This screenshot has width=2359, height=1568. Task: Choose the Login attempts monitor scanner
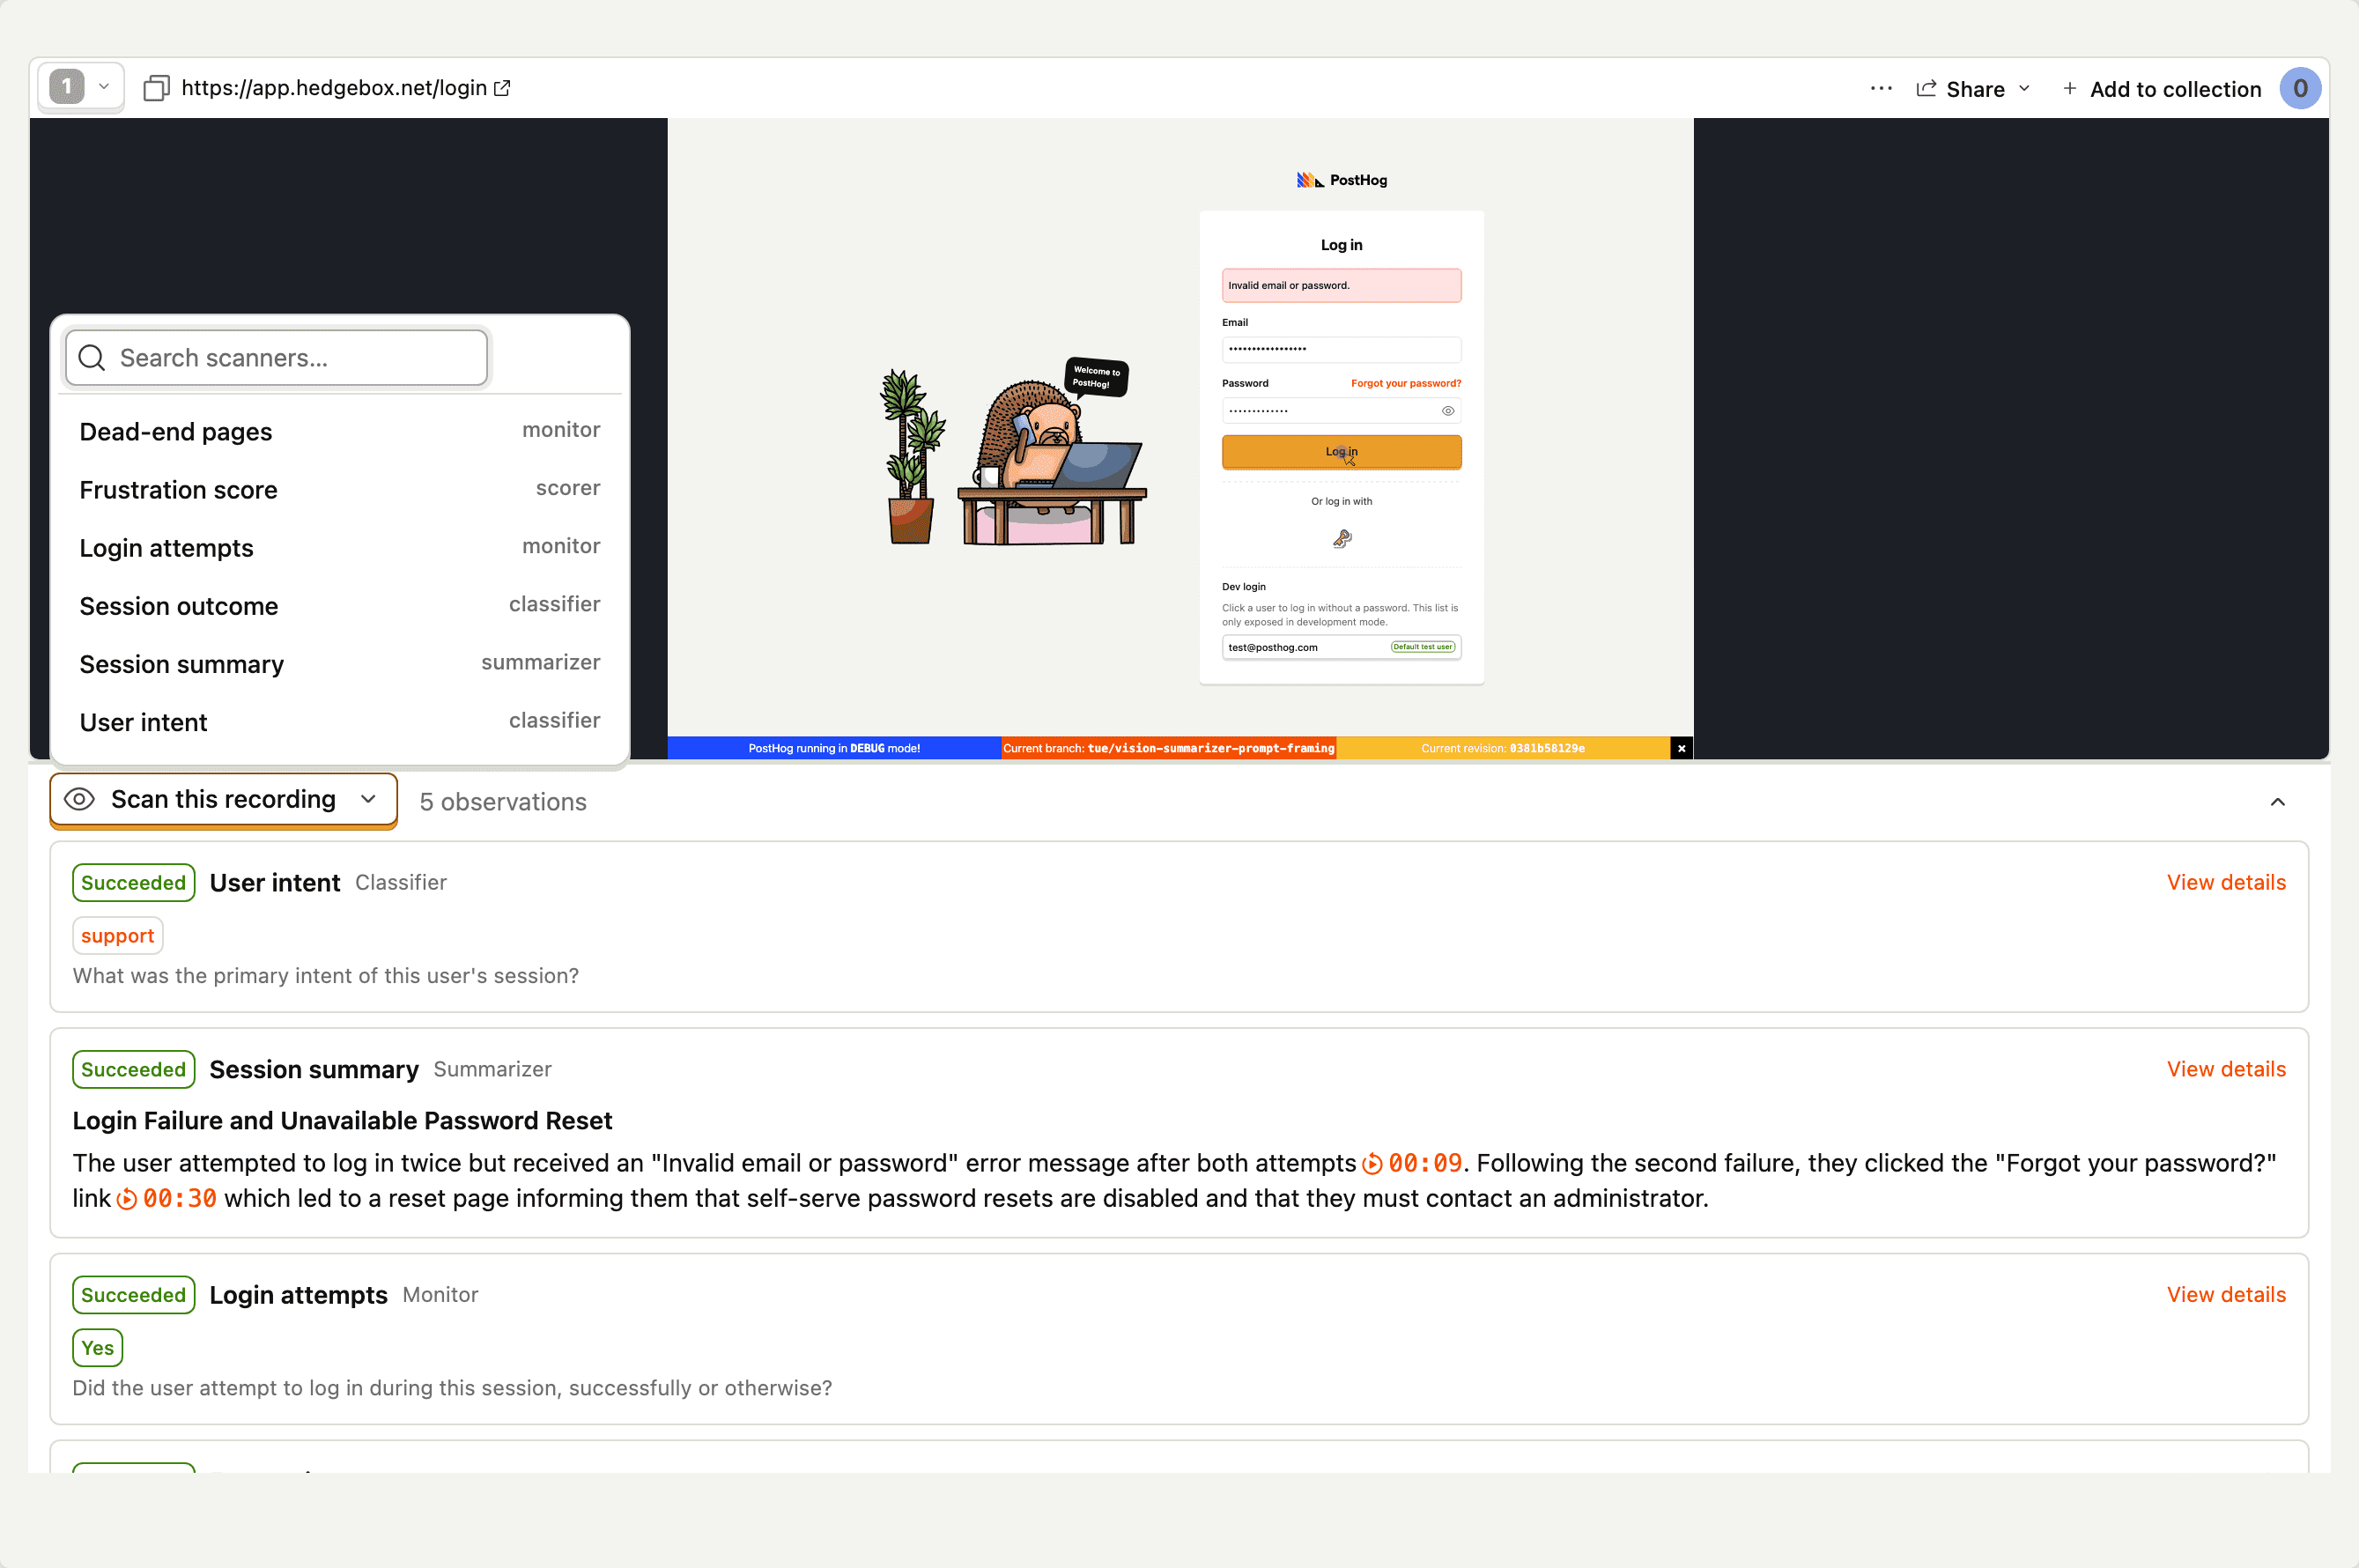[x=339, y=547]
